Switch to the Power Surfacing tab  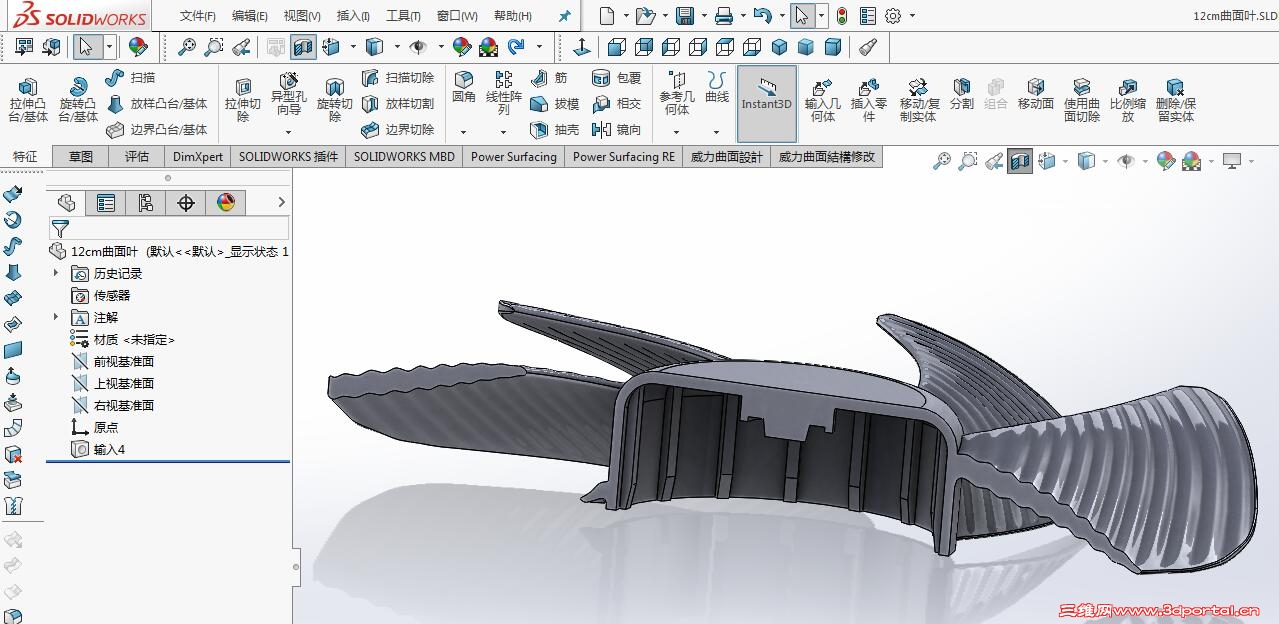[513, 157]
